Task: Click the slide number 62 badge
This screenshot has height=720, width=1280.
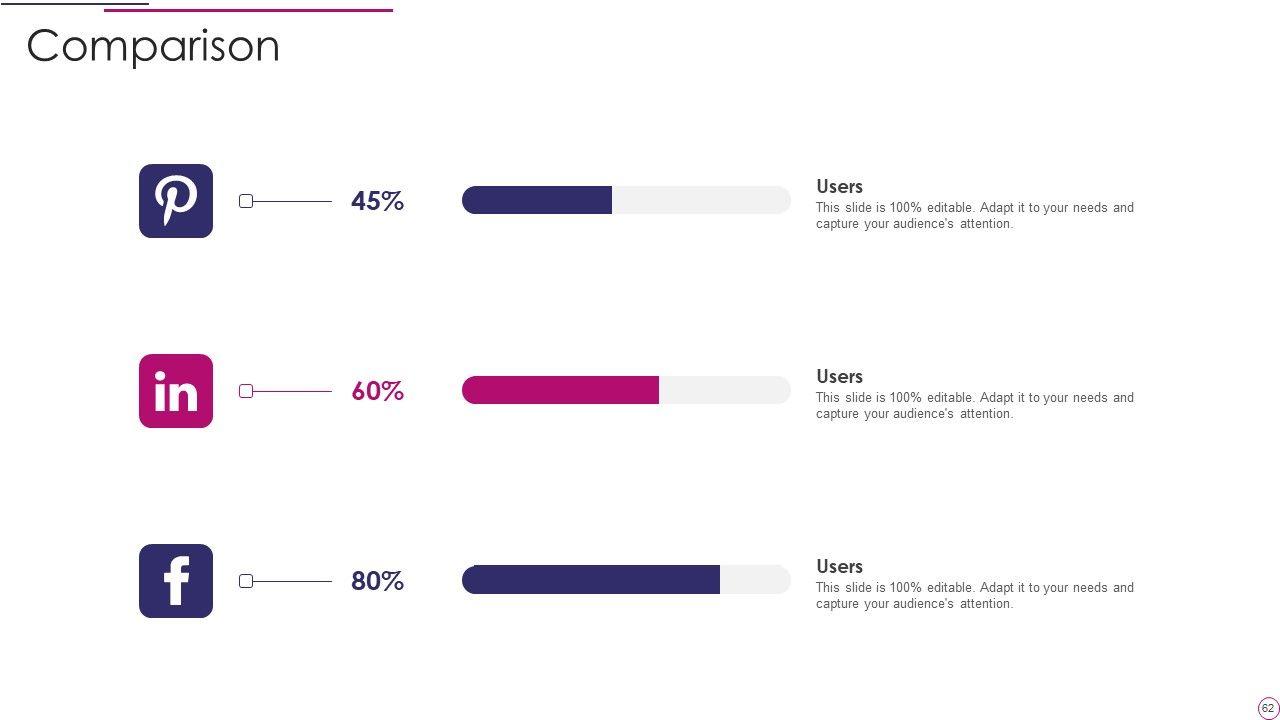Action: click(1268, 708)
